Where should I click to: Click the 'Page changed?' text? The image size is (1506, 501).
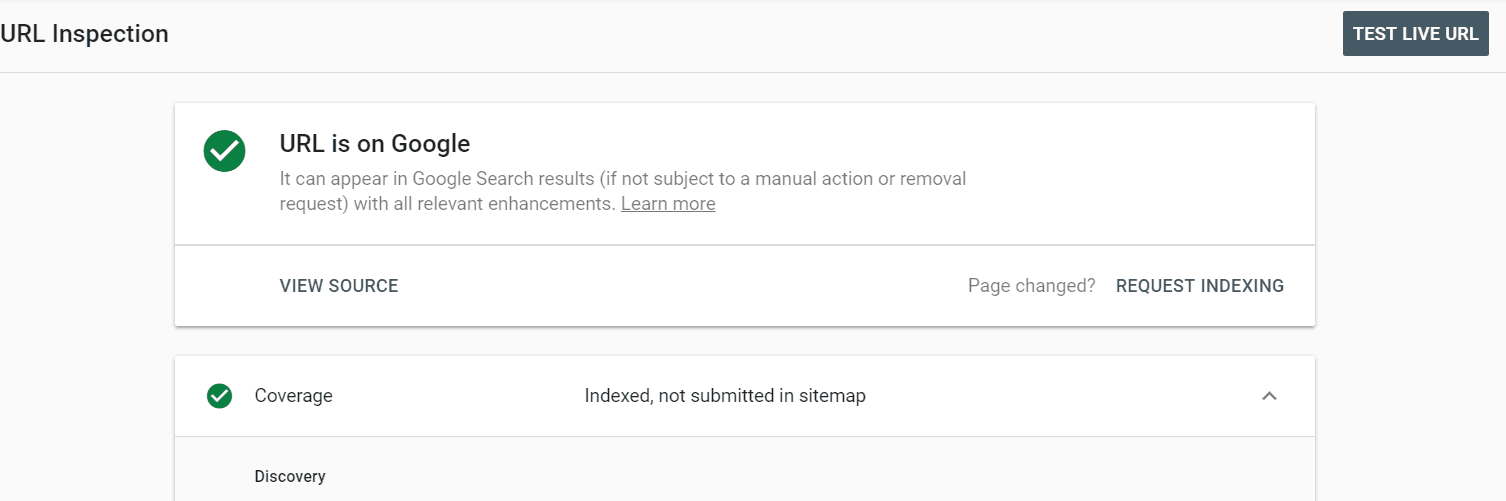point(1031,286)
